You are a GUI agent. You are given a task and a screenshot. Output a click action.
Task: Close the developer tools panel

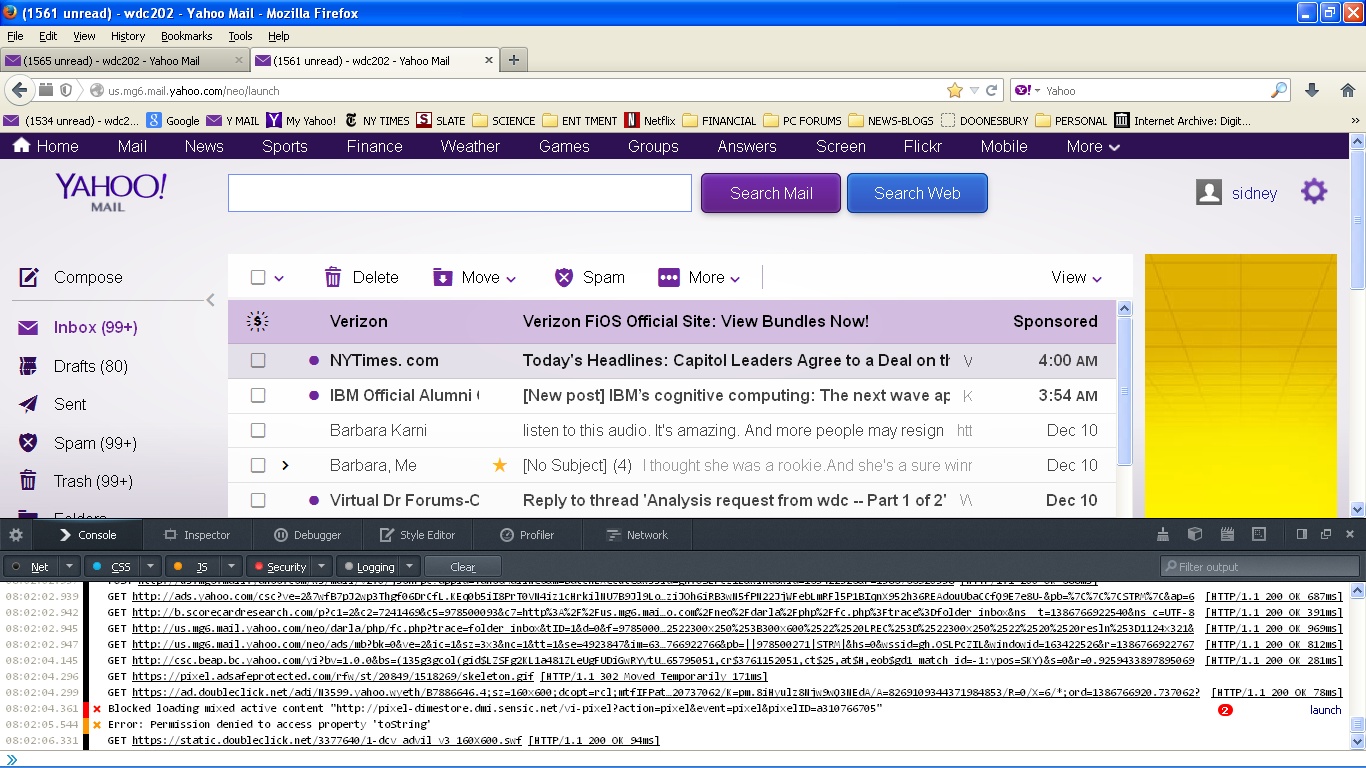(1350, 534)
